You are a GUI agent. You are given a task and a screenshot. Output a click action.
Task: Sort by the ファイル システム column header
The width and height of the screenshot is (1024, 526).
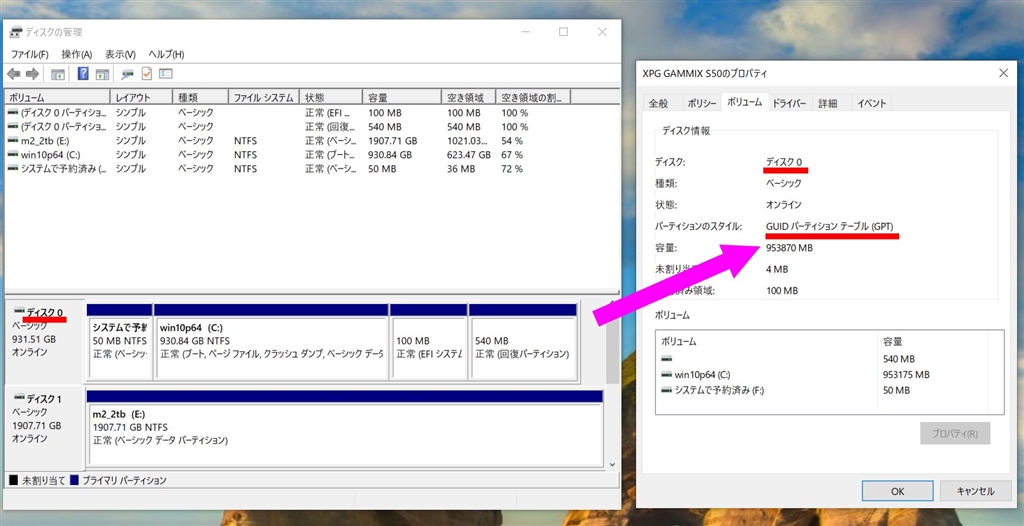click(264, 97)
